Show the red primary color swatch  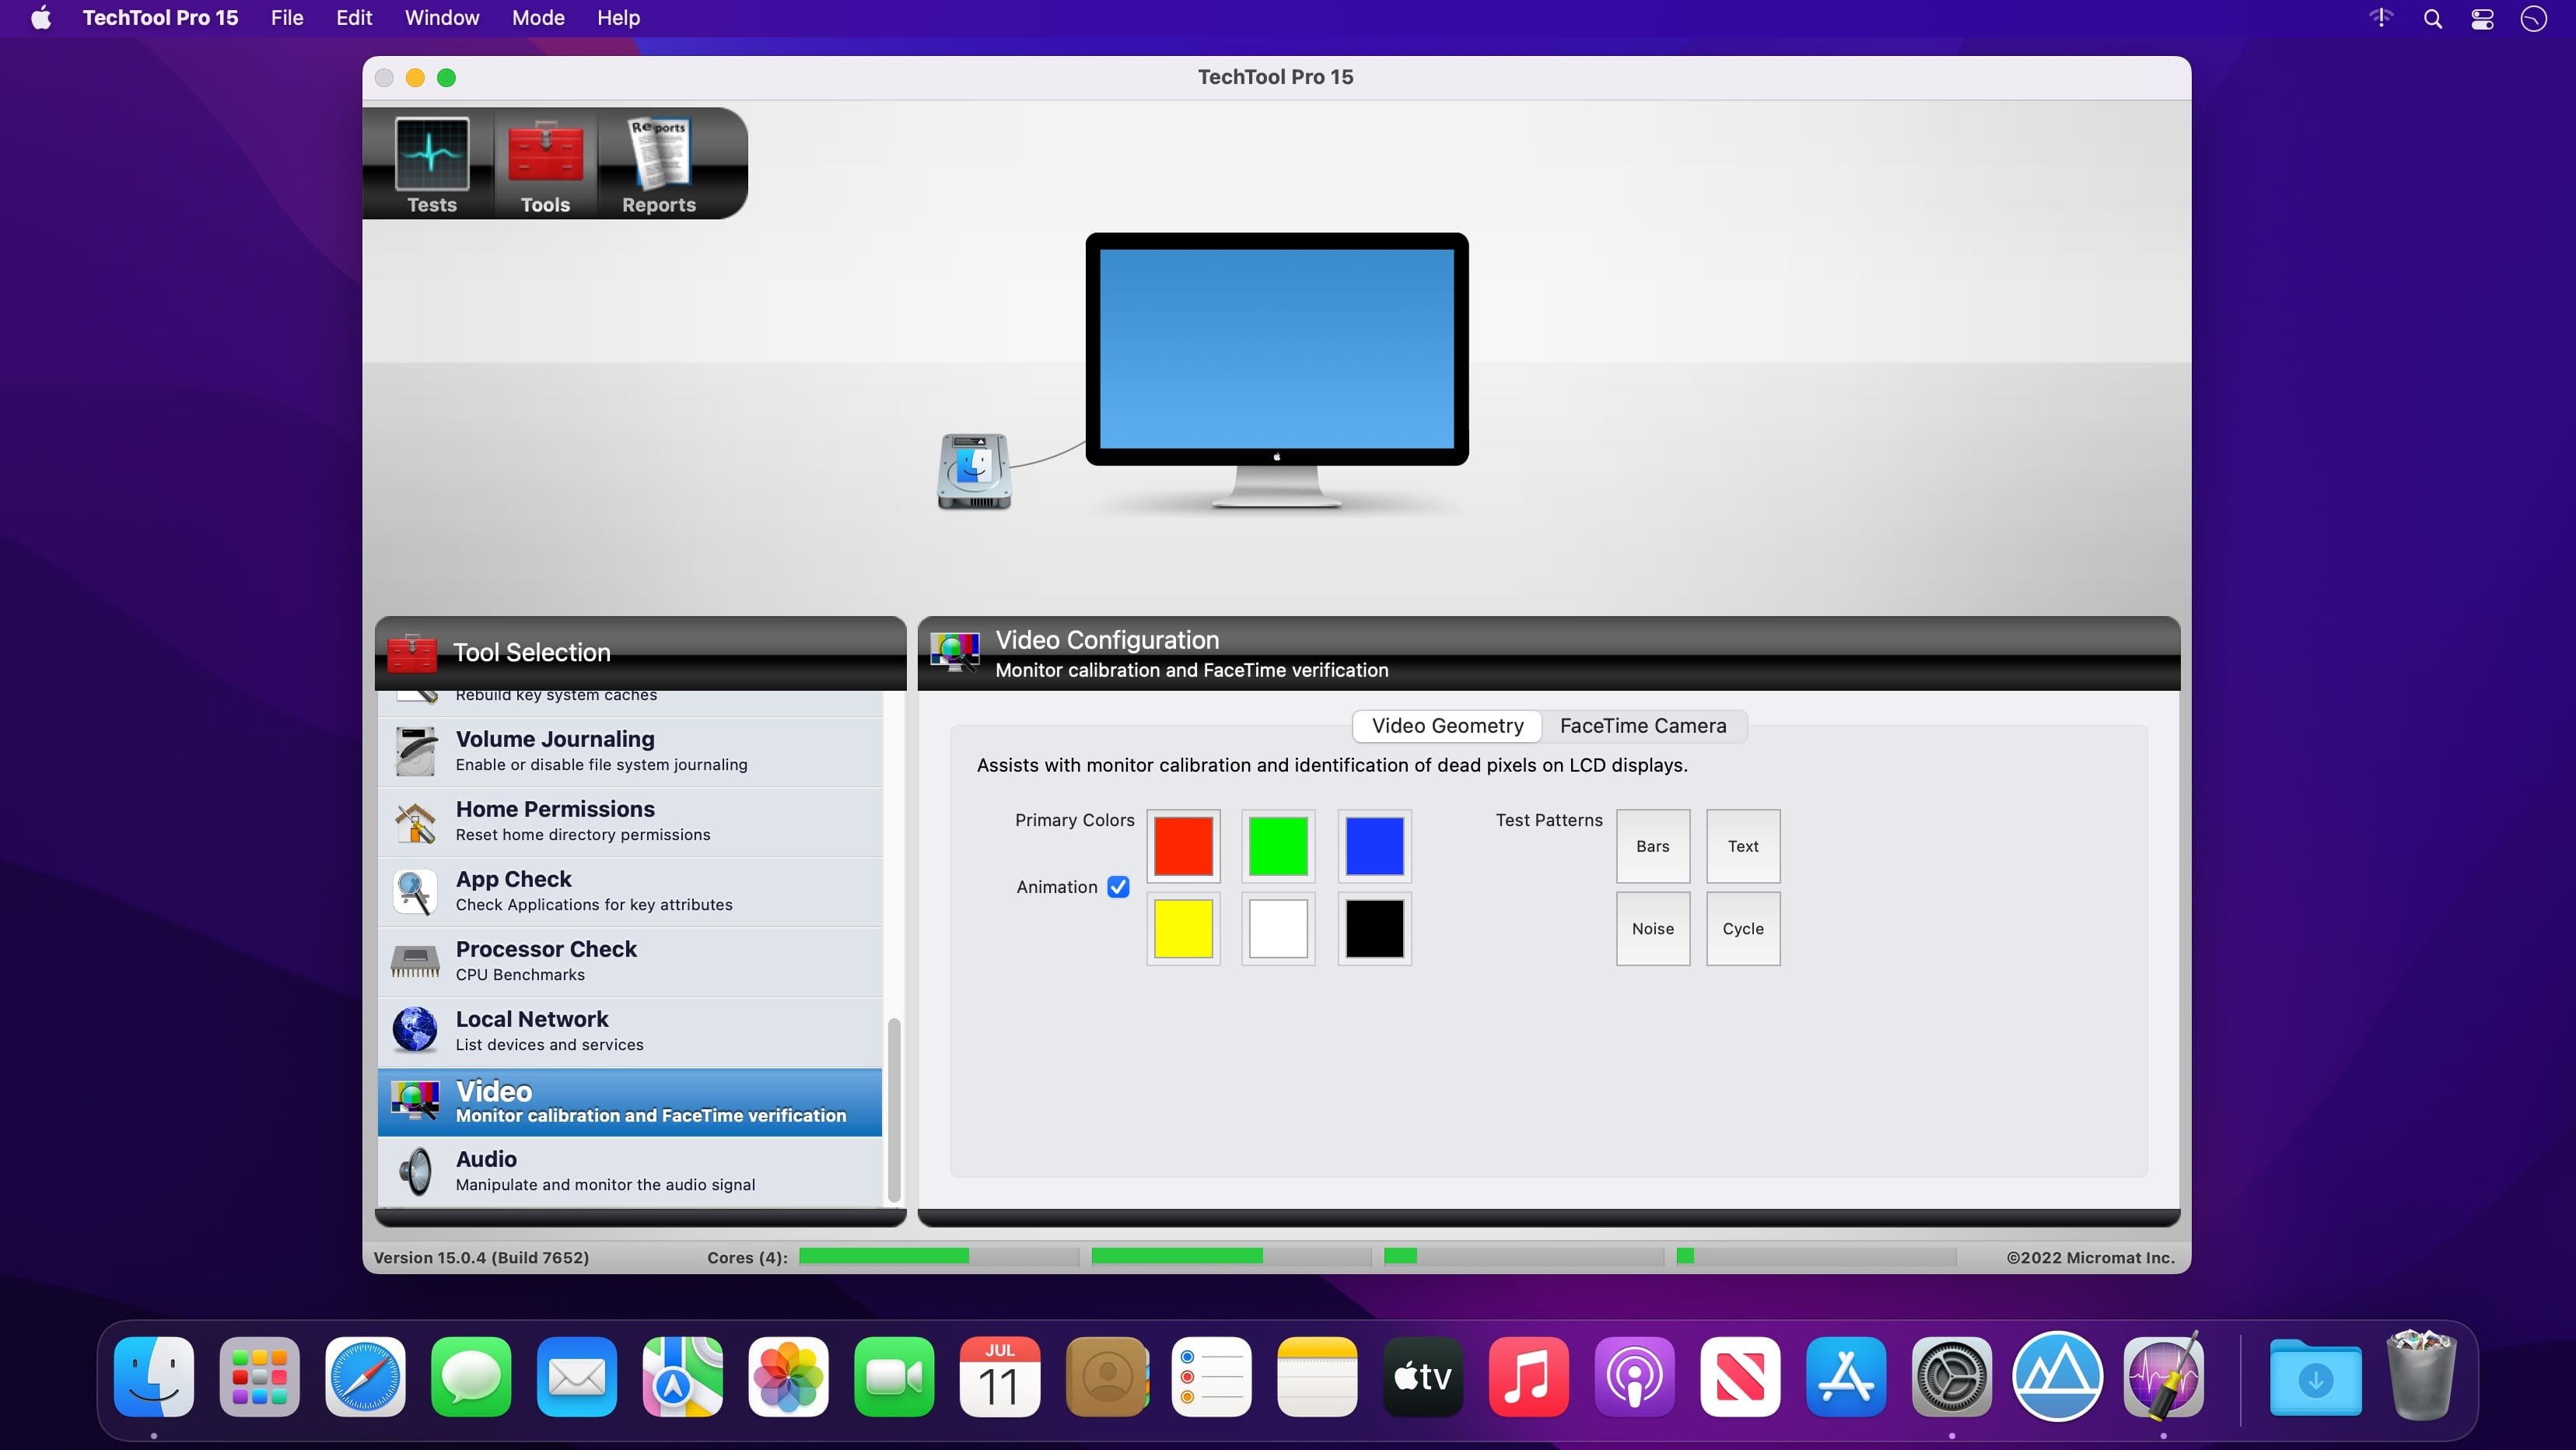1183,846
